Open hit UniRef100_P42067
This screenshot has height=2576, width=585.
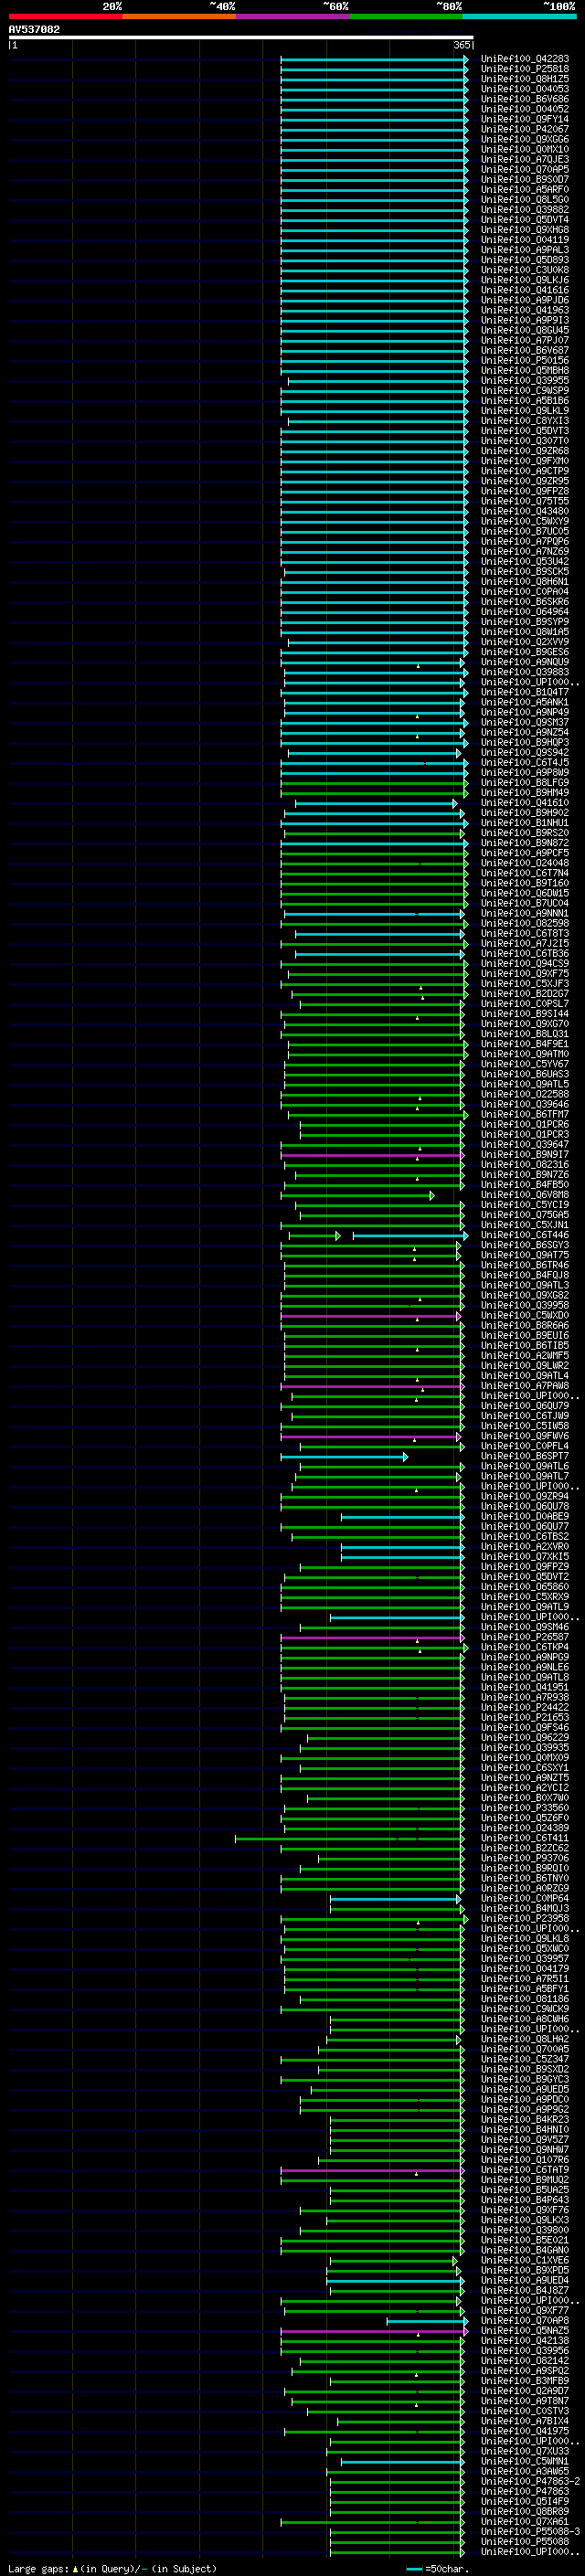click(525, 129)
